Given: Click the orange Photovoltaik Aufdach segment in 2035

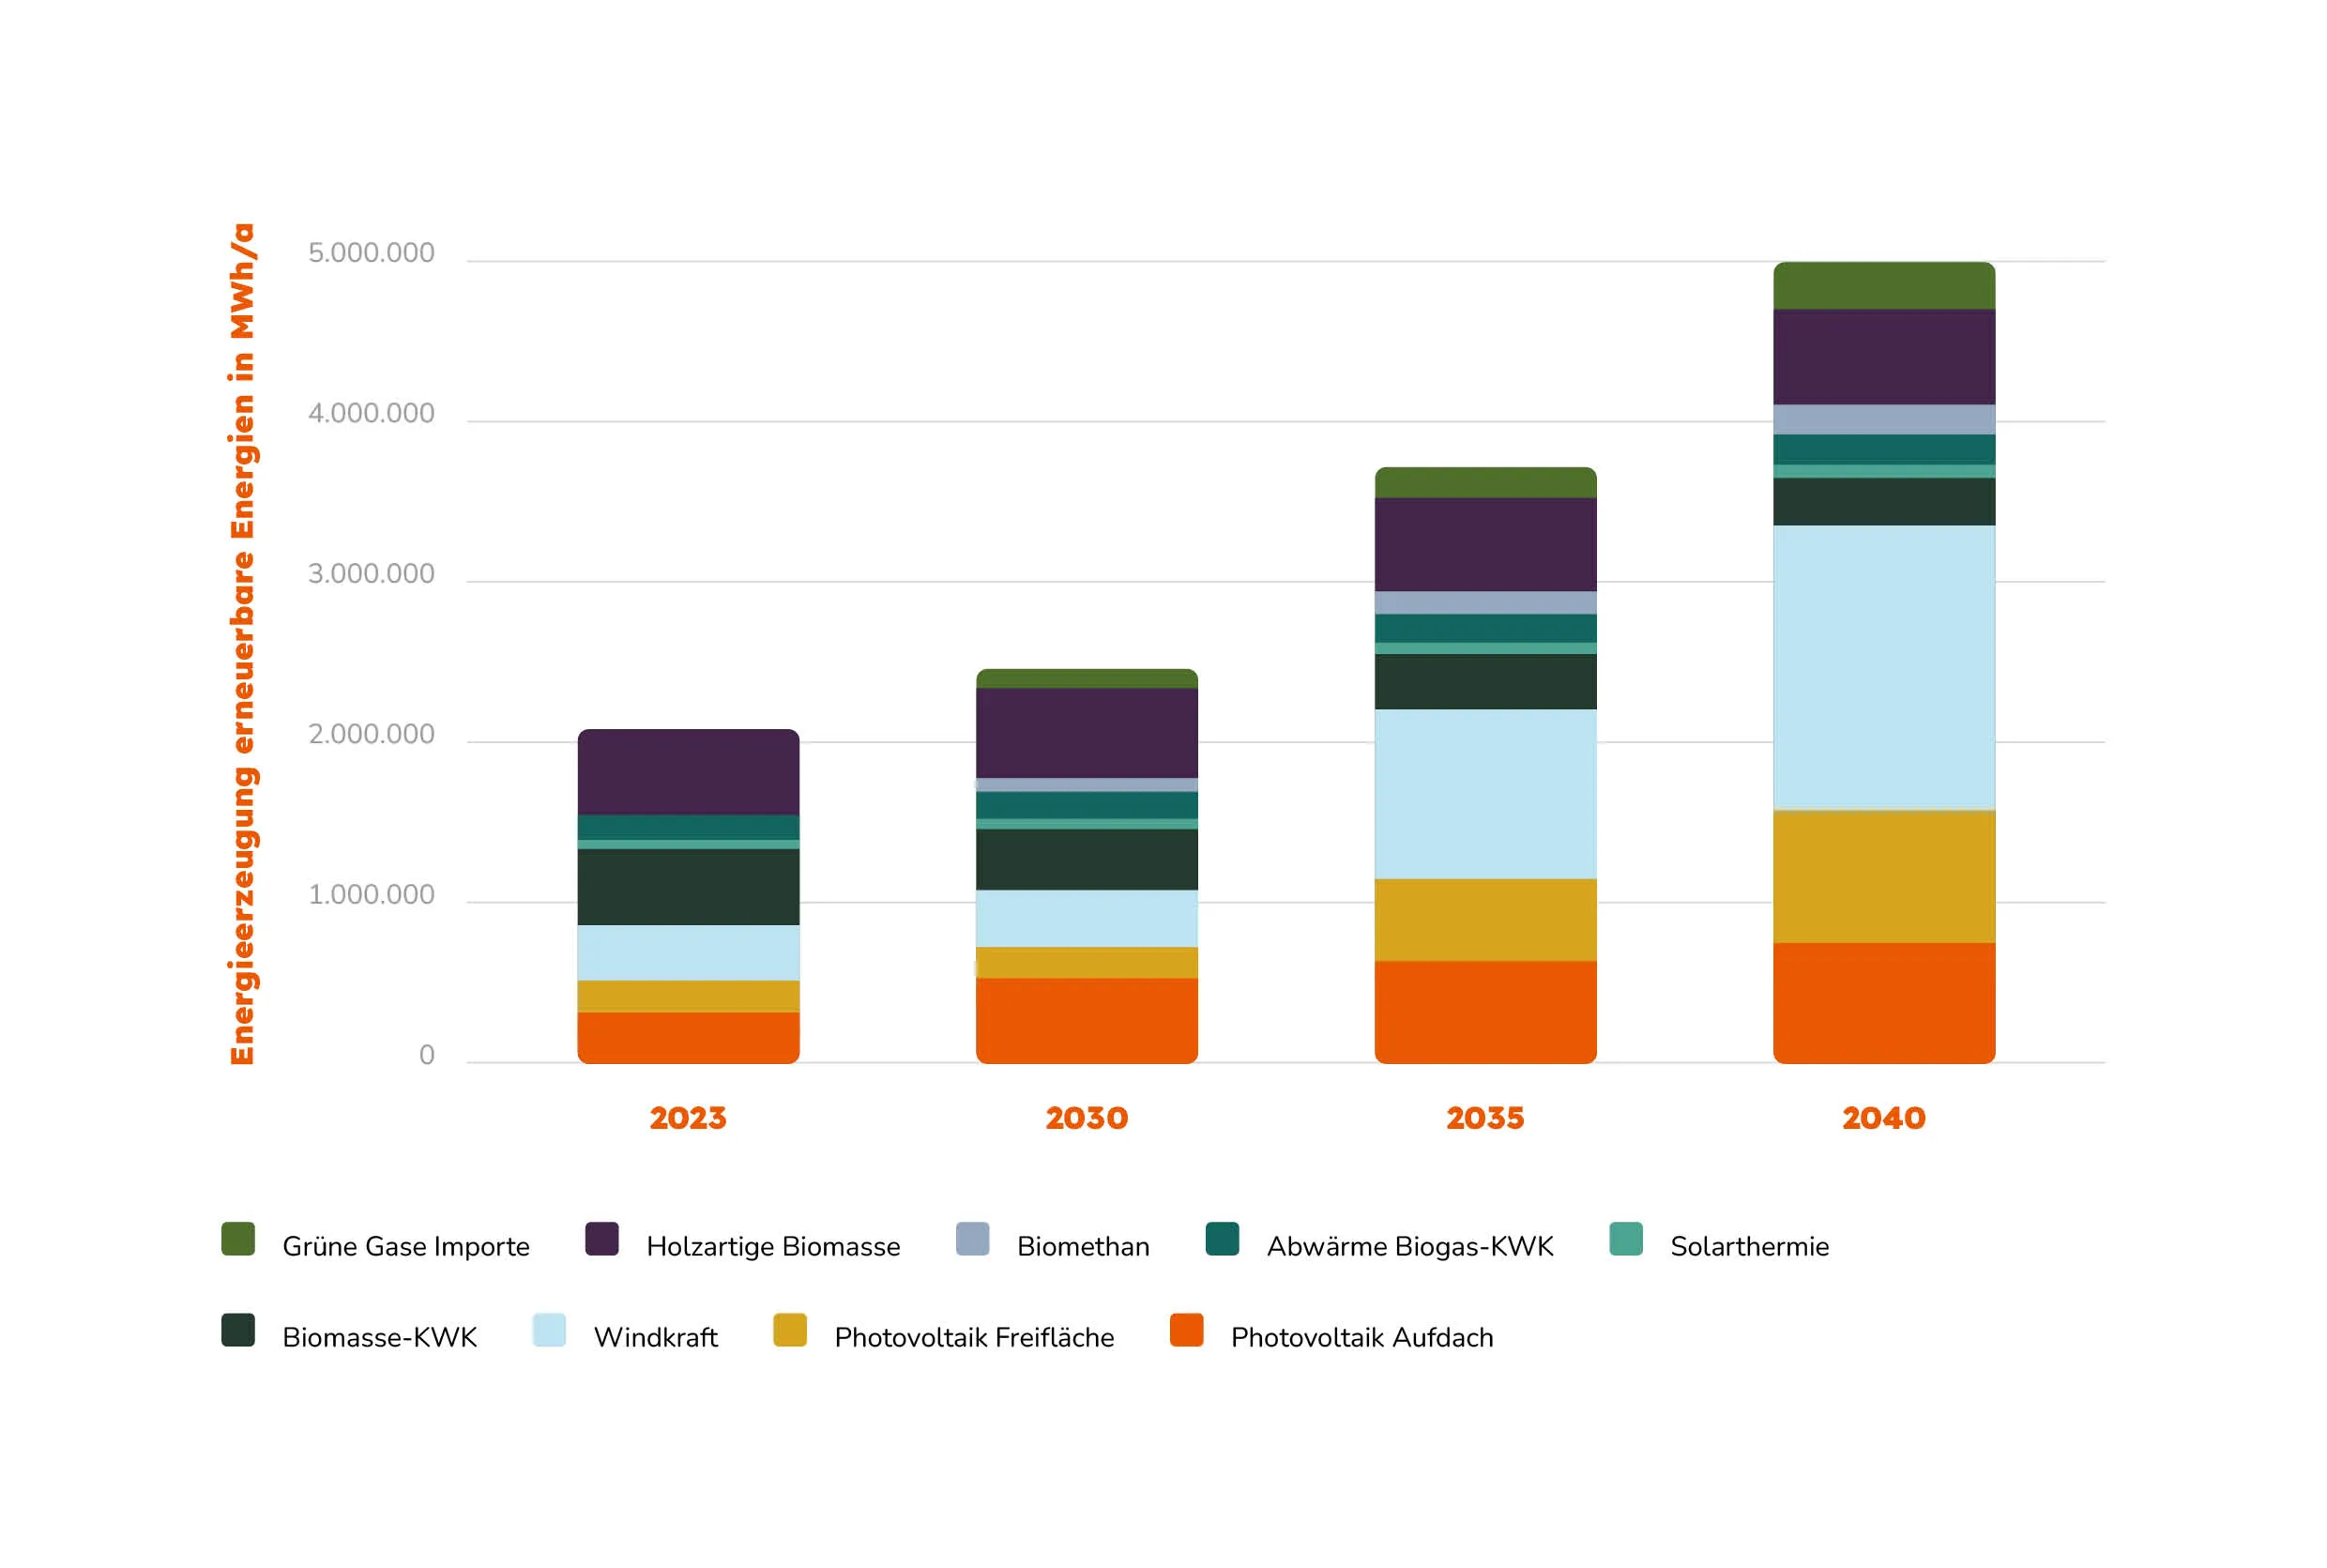Looking at the screenshot, I should pyautogui.click(x=1485, y=1010).
